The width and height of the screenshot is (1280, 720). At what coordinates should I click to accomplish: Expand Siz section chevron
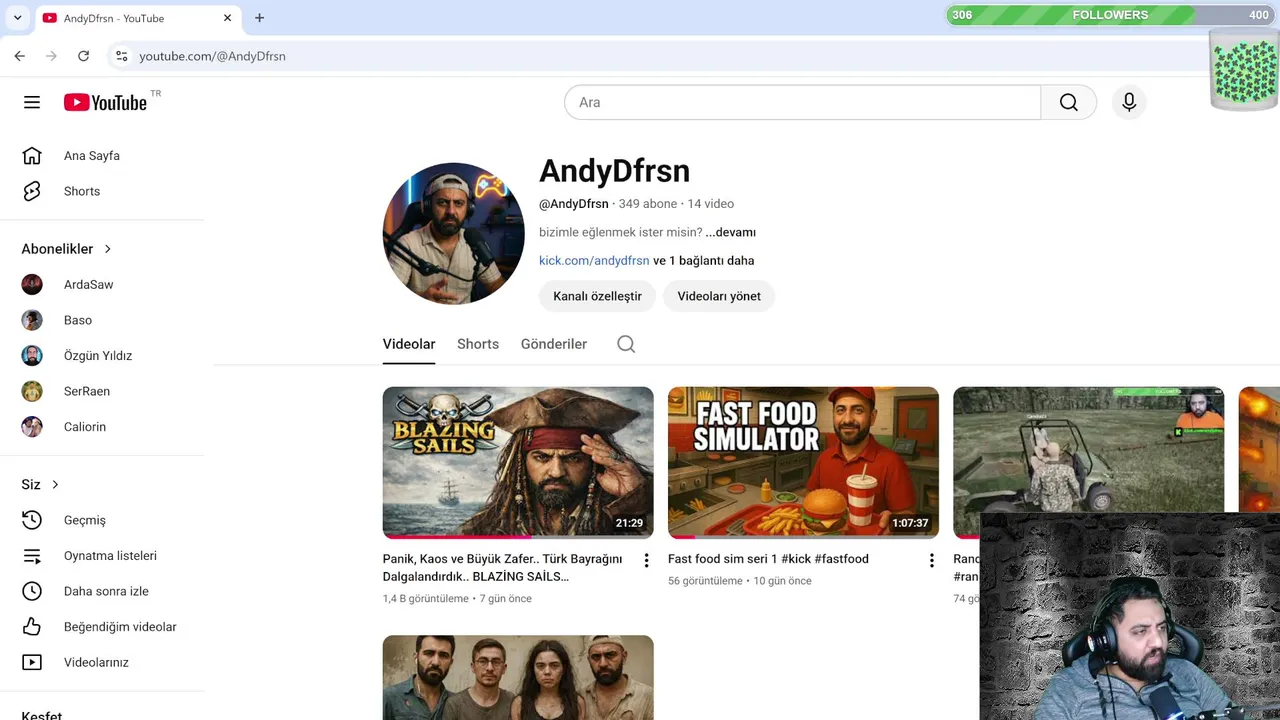(x=55, y=485)
